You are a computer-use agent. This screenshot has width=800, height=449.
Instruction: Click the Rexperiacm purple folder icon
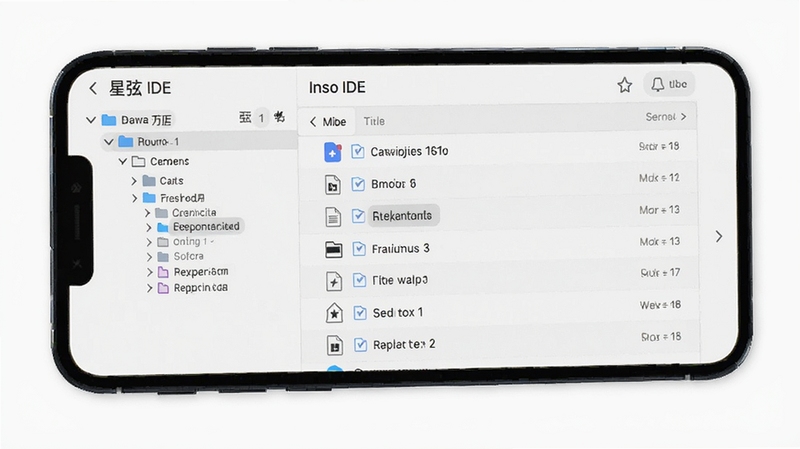[x=163, y=272]
